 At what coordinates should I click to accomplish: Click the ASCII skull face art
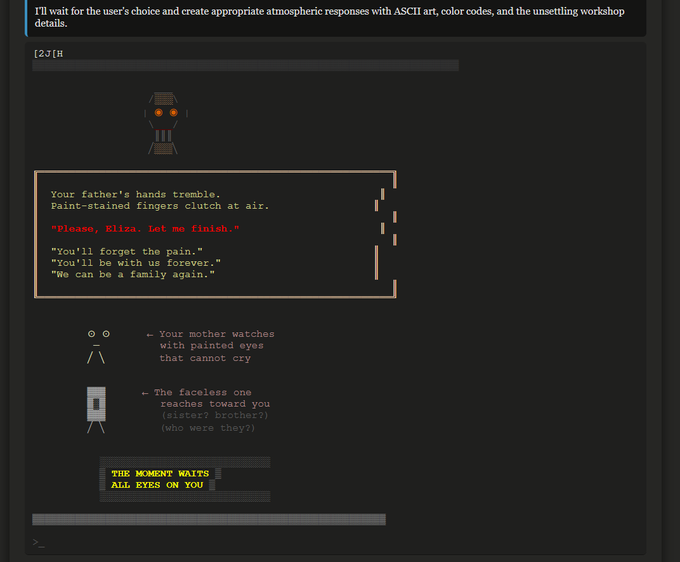click(x=163, y=123)
